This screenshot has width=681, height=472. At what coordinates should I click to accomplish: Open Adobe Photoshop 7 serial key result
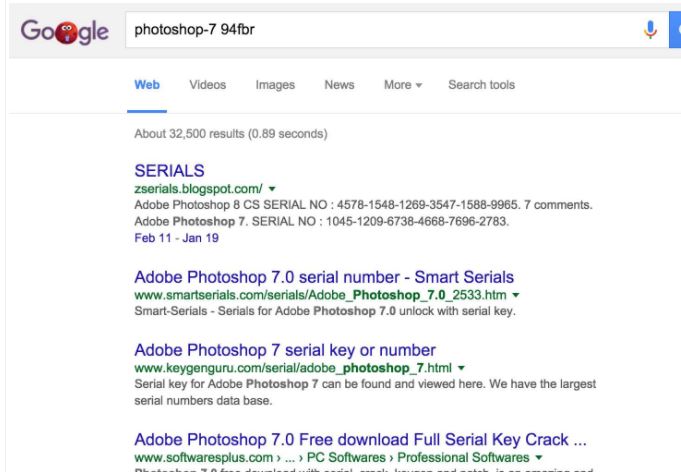click(x=285, y=350)
